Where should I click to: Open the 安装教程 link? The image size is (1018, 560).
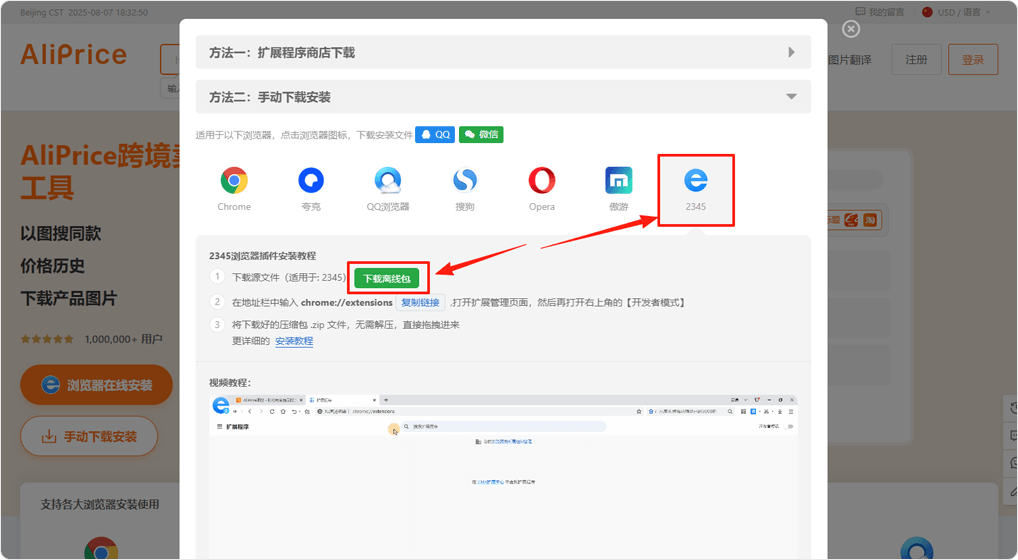click(294, 341)
